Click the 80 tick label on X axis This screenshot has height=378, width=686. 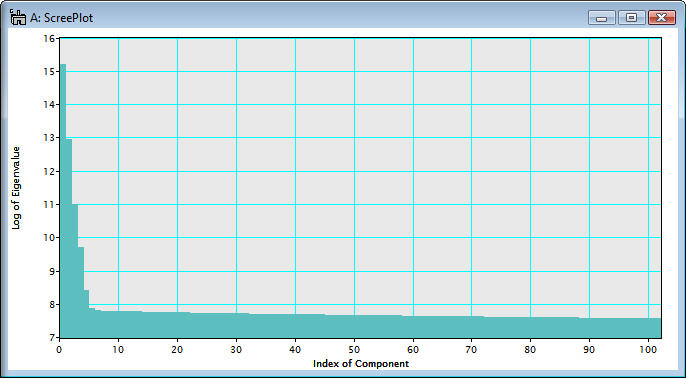(531, 349)
